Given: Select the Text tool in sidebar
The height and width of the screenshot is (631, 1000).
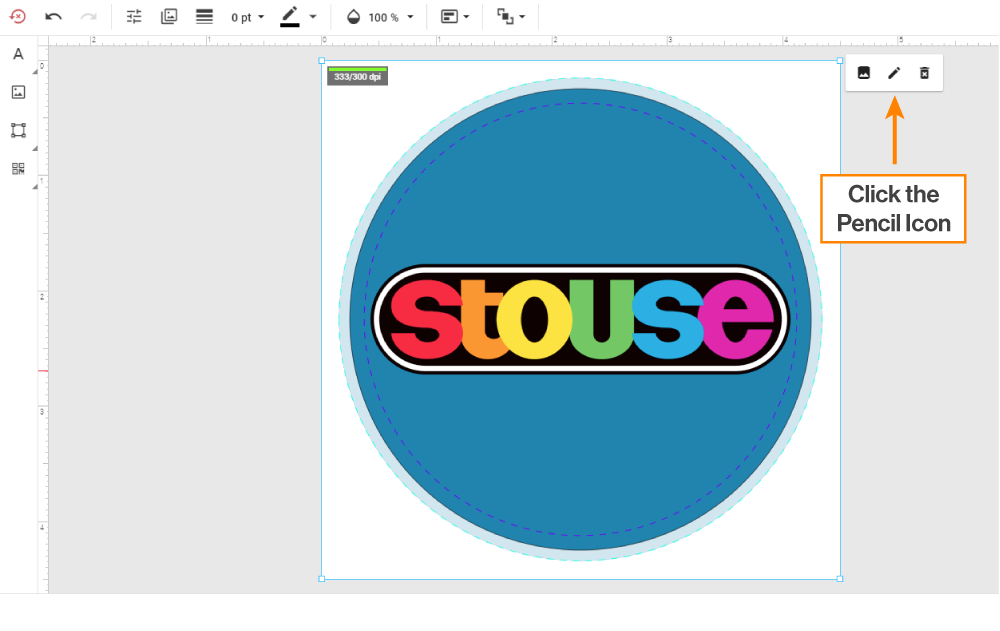Looking at the screenshot, I should 18,54.
